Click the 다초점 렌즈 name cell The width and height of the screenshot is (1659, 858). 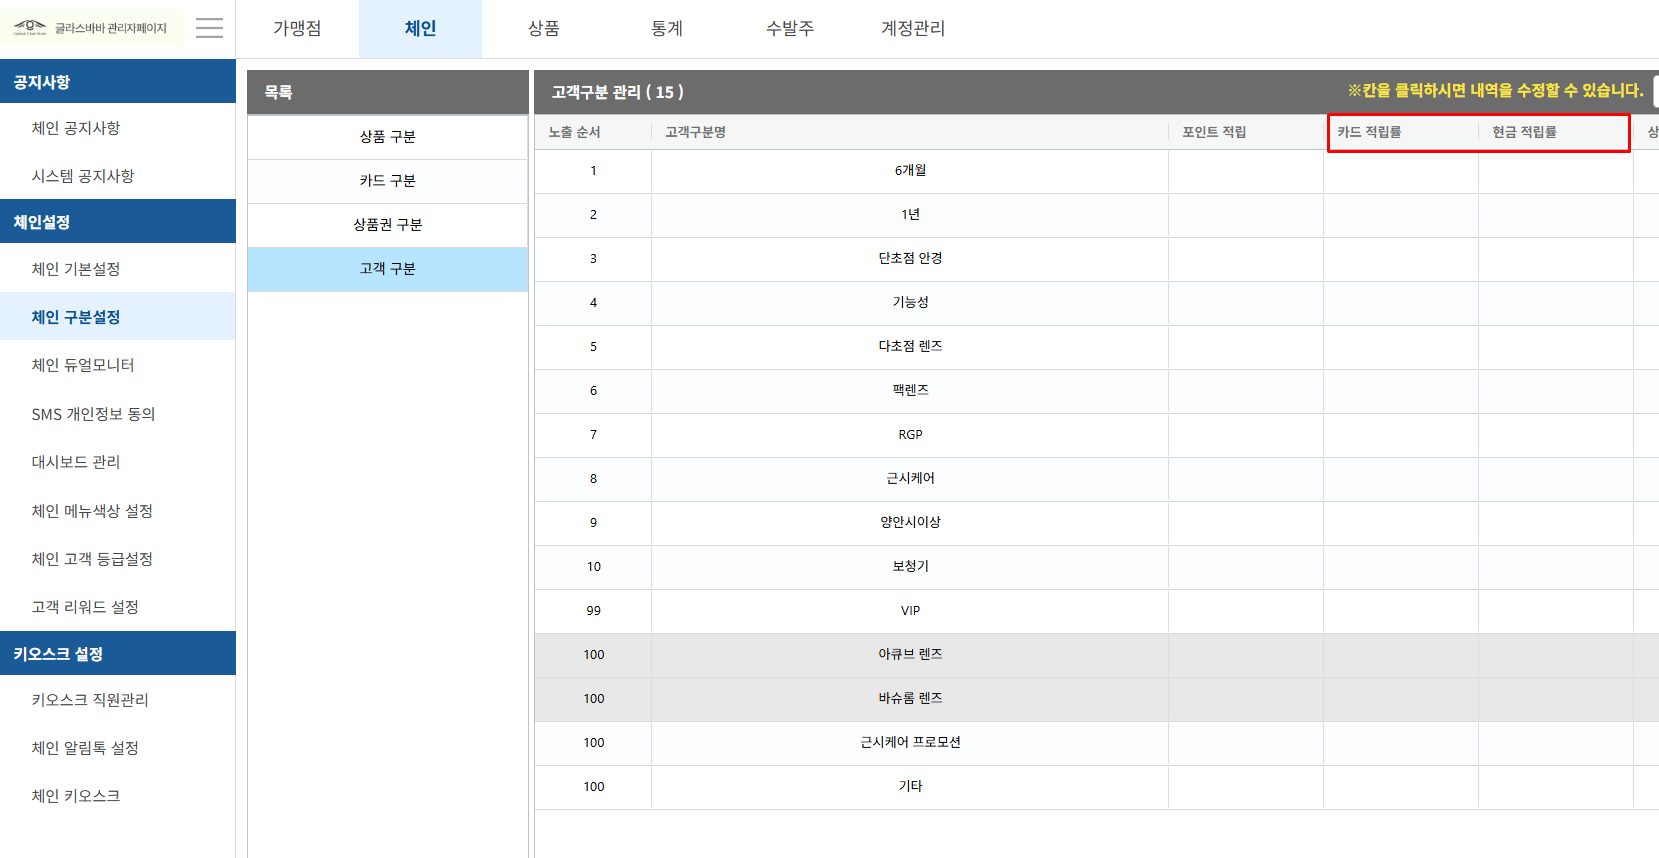tap(910, 347)
